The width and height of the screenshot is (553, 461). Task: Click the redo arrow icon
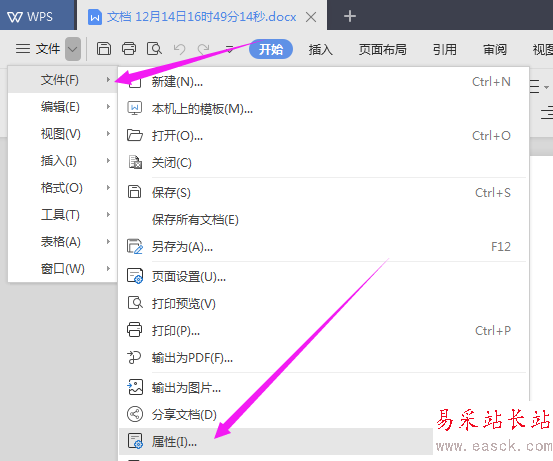203,49
